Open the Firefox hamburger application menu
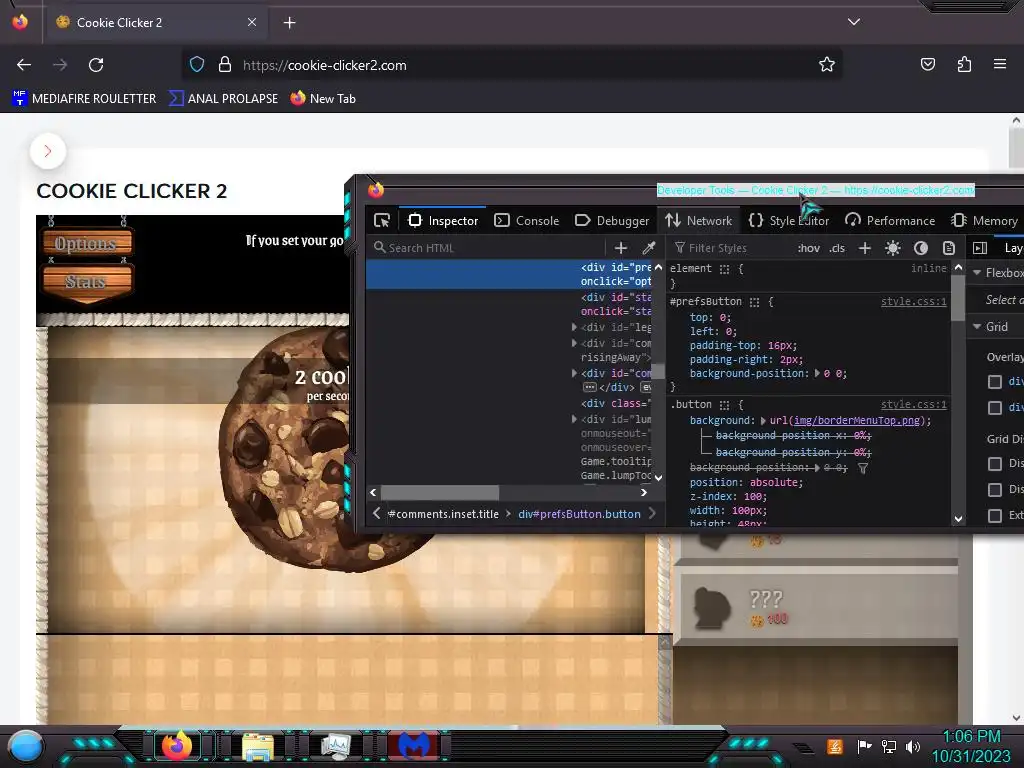Viewport: 1024px width, 768px height. (x=1000, y=65)
